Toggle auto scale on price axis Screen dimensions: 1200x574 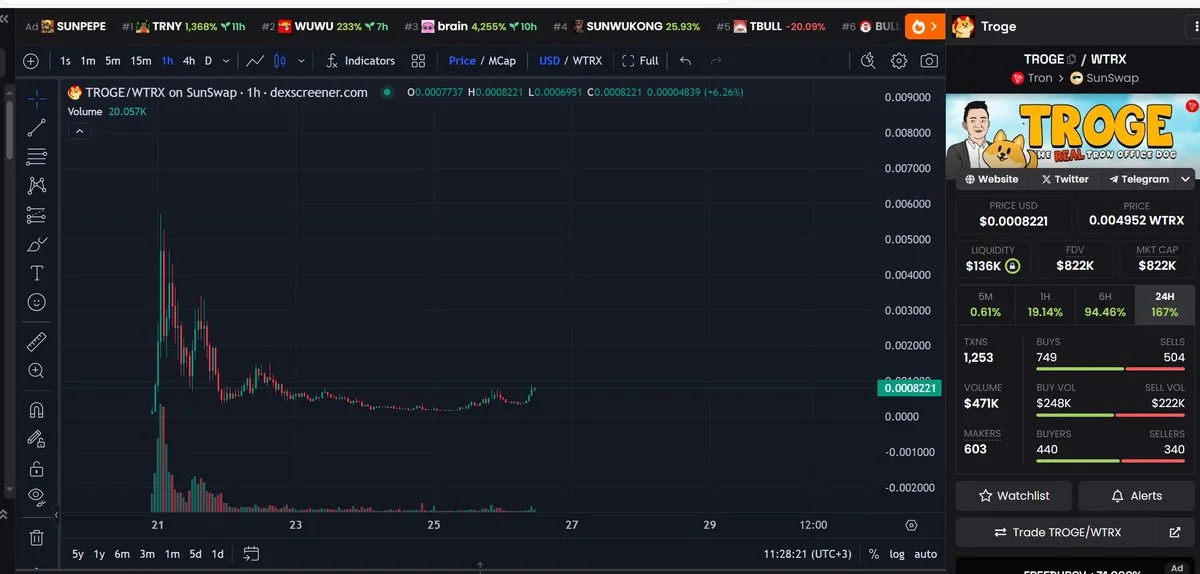click(x=926, y=554)
